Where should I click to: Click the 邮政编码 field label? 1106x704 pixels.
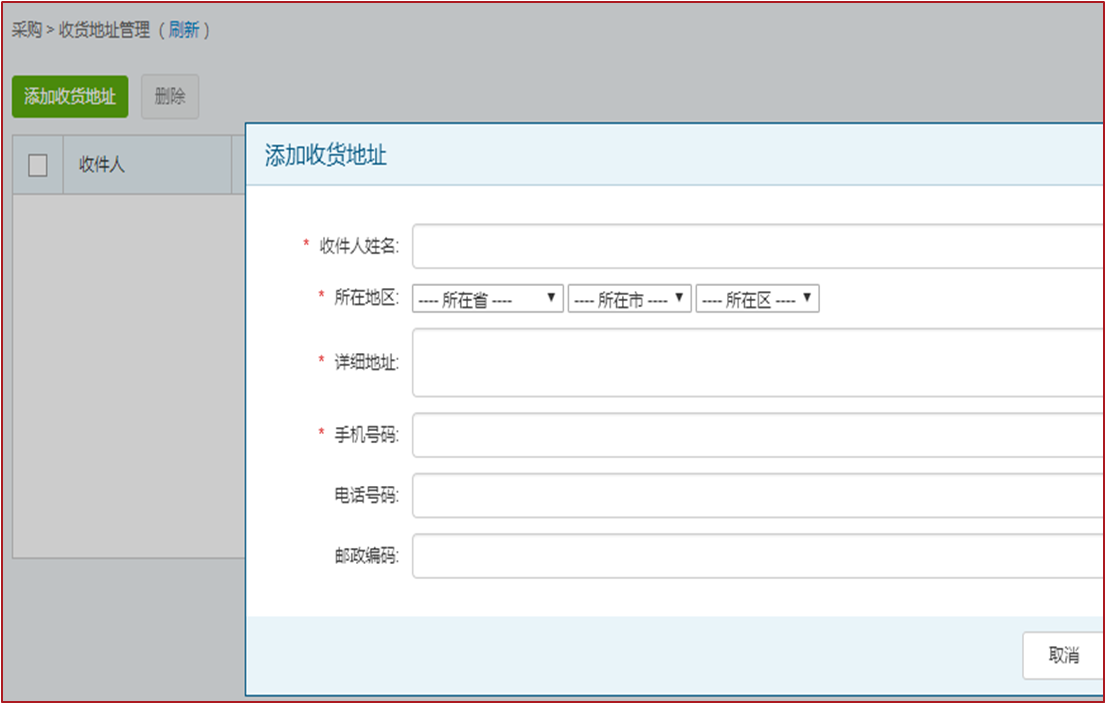pos(366,557)
